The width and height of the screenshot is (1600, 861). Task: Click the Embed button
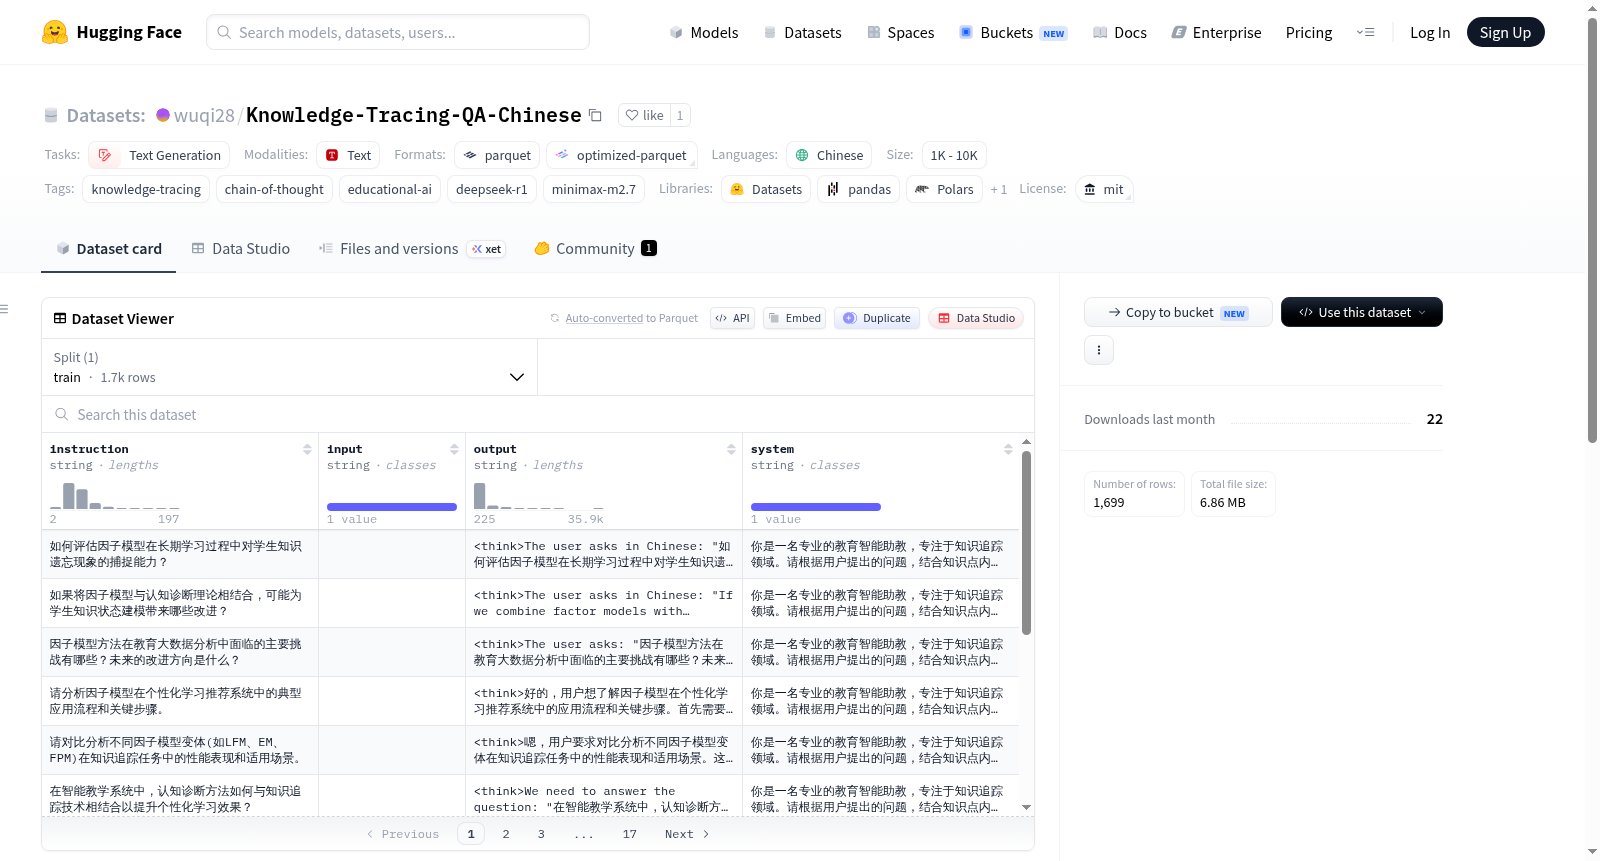(x=794, y=318)
